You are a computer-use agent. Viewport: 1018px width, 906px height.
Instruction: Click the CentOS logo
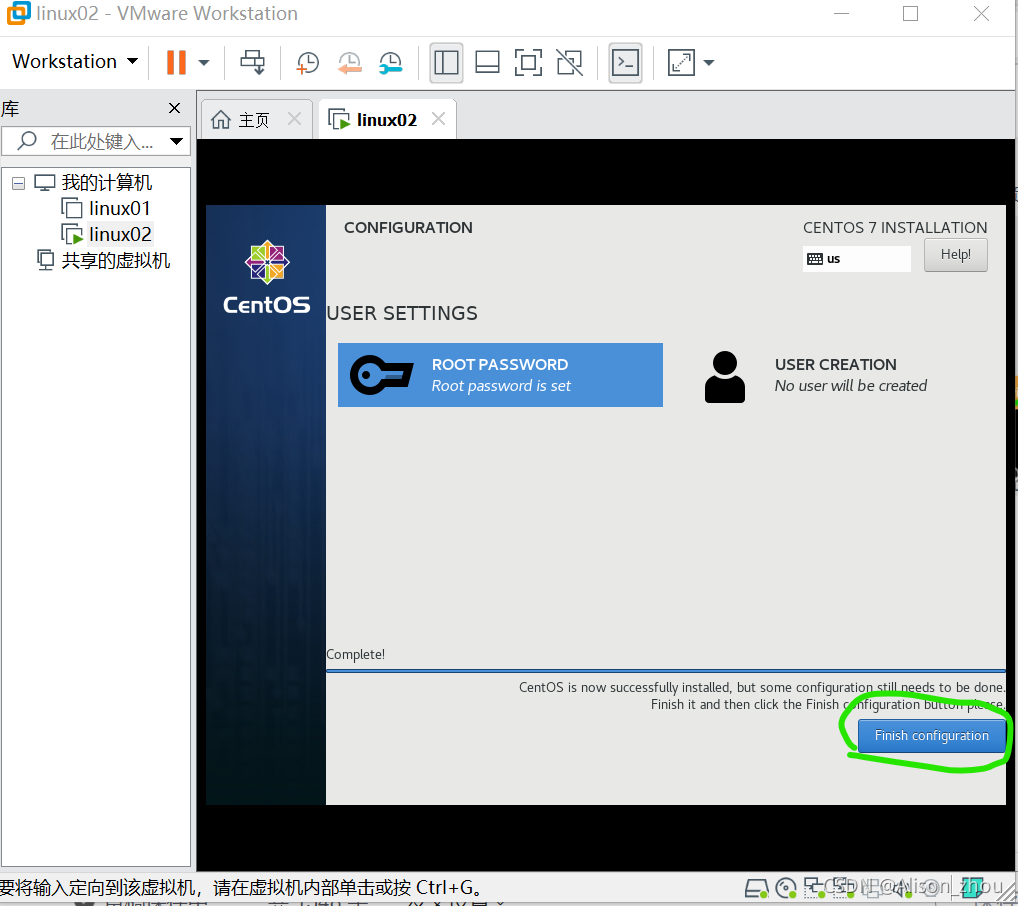267,277
